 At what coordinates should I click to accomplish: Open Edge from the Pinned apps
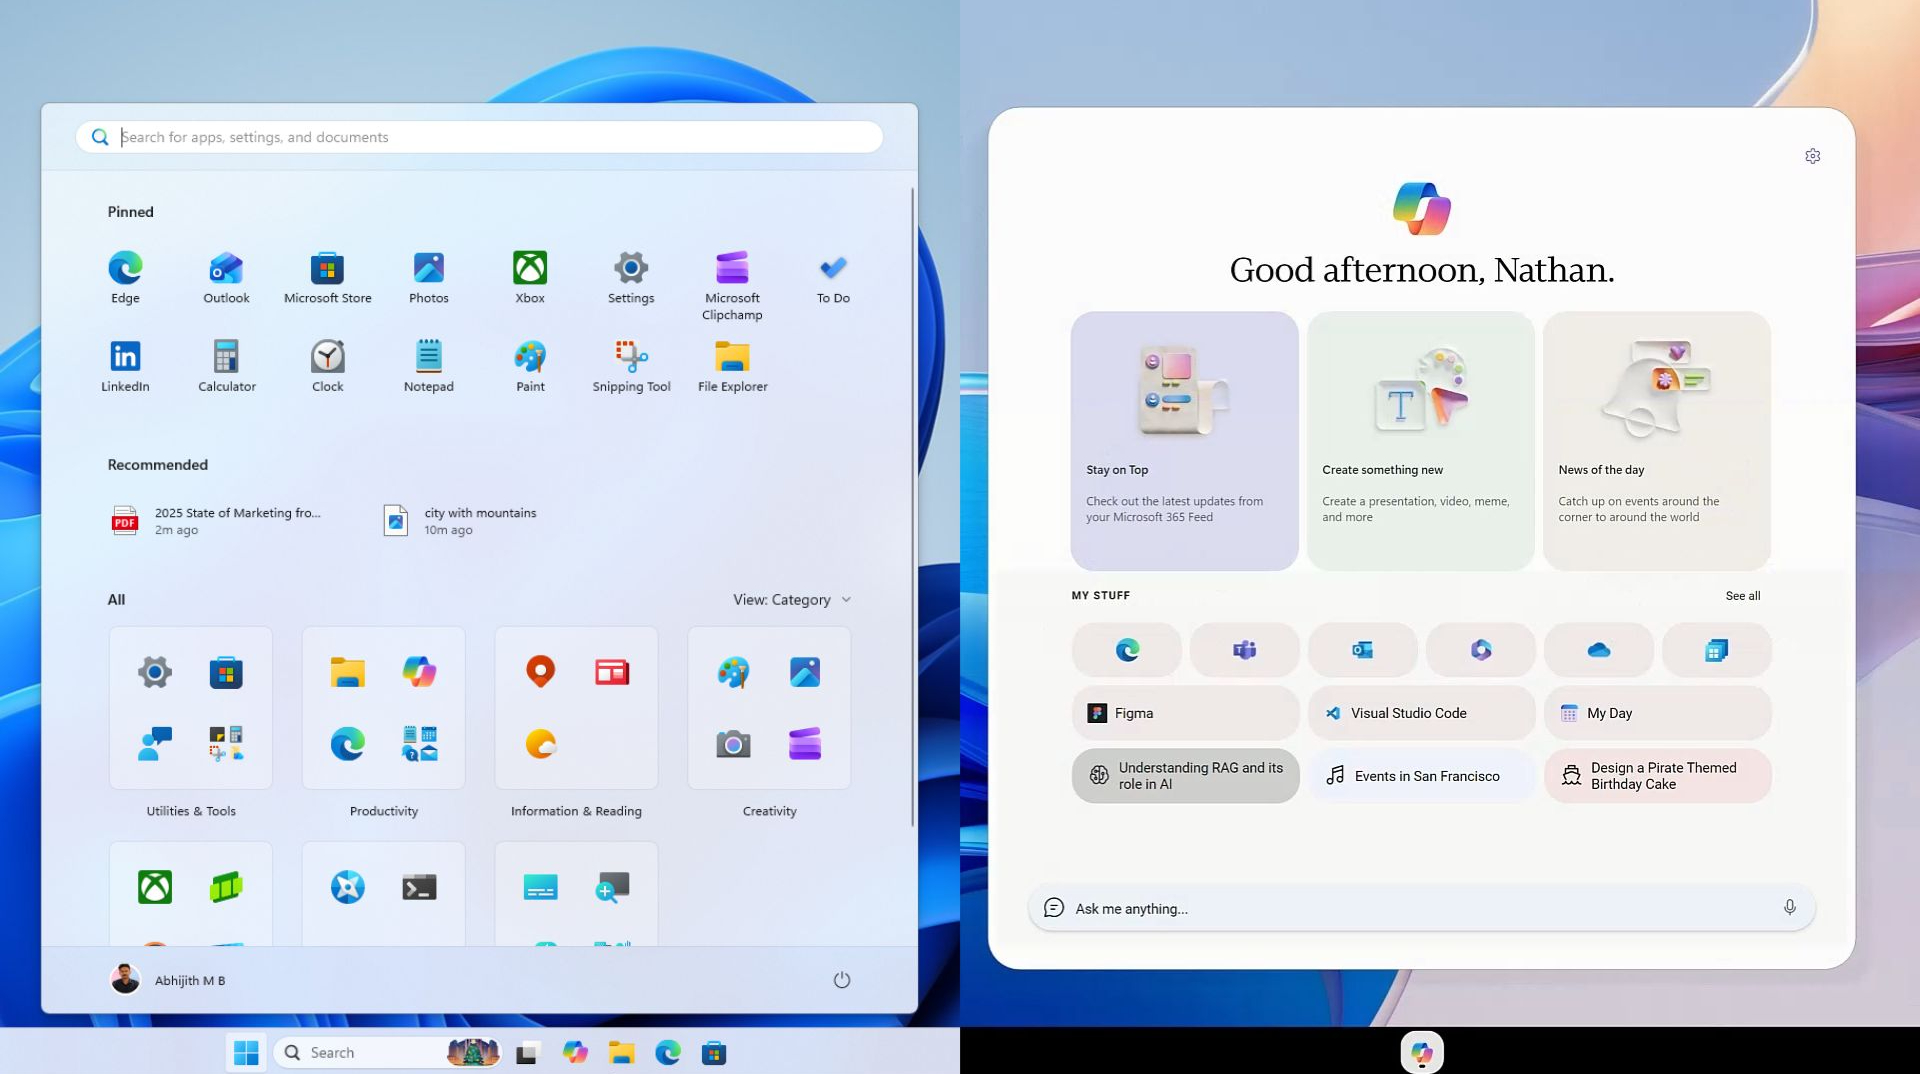click(x=125, y=277)
